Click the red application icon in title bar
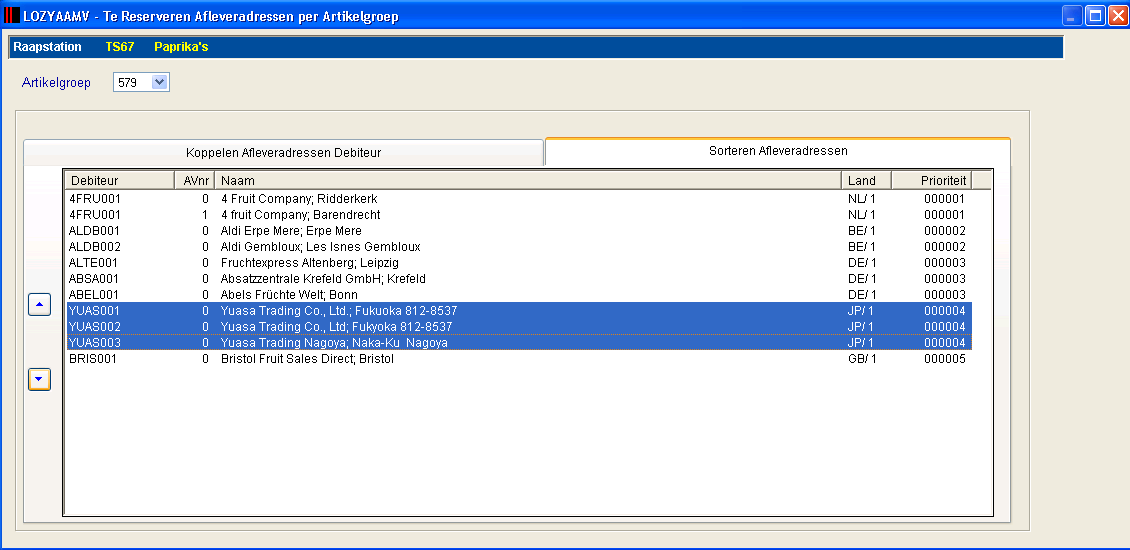The image size is (1130, 550). (x=12, y=15)
